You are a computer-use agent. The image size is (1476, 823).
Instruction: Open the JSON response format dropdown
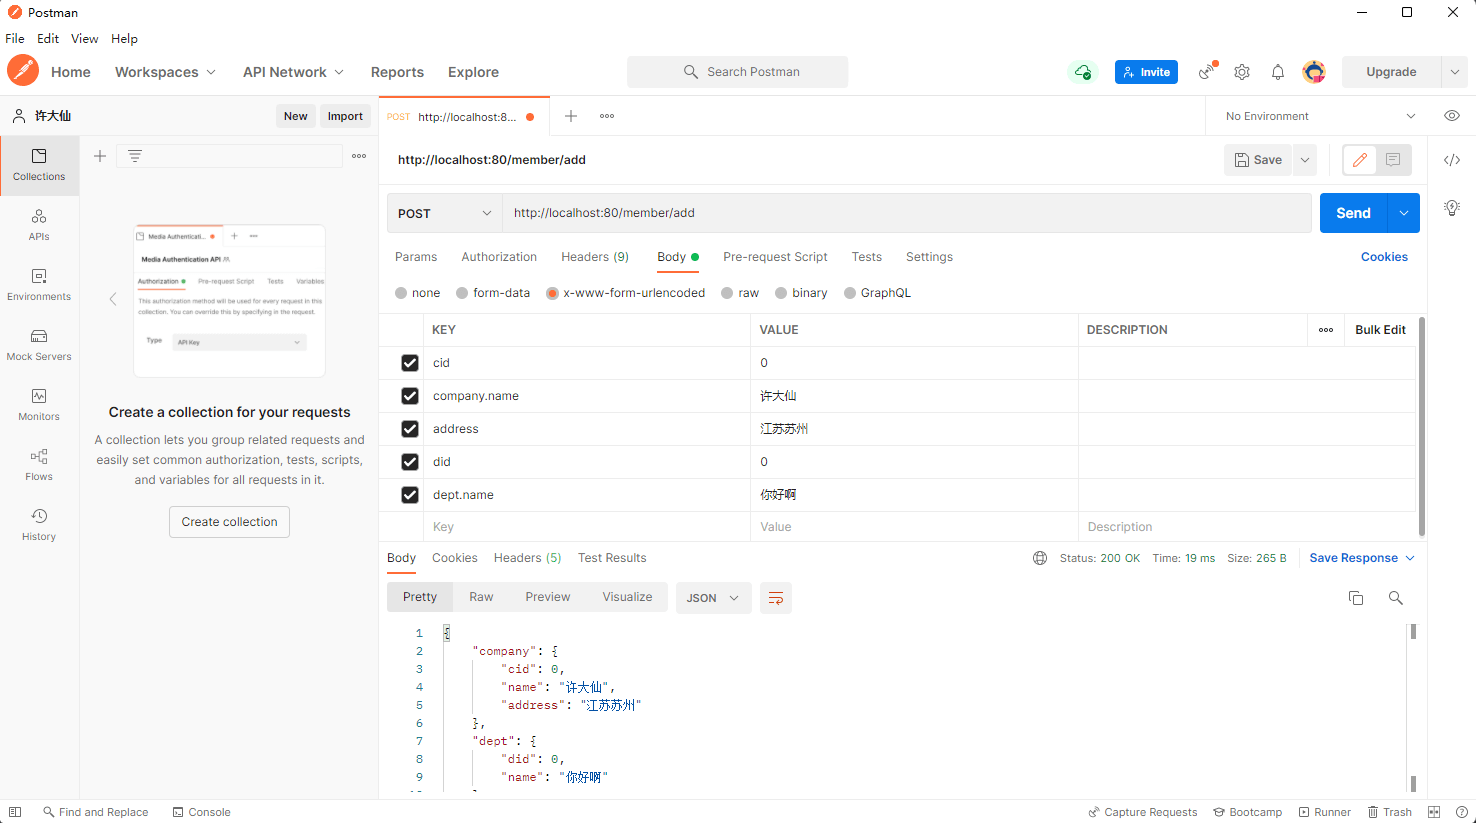pyautogui.click(x=714, y=598)
